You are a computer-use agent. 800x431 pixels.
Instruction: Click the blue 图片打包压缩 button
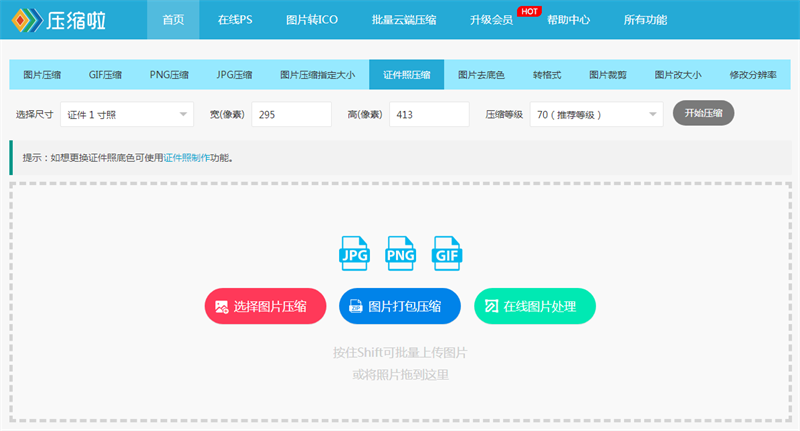[x=400, y=306]
